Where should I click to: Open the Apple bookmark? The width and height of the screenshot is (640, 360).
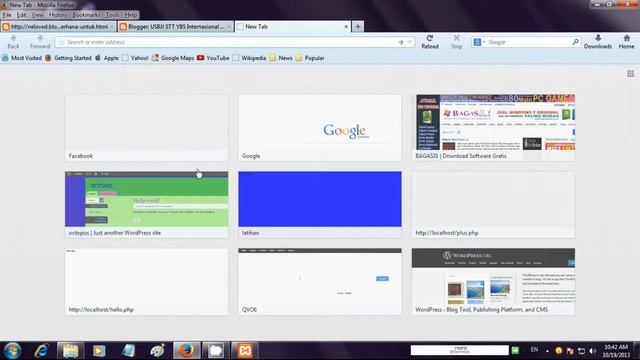click(x=107, y=58)
